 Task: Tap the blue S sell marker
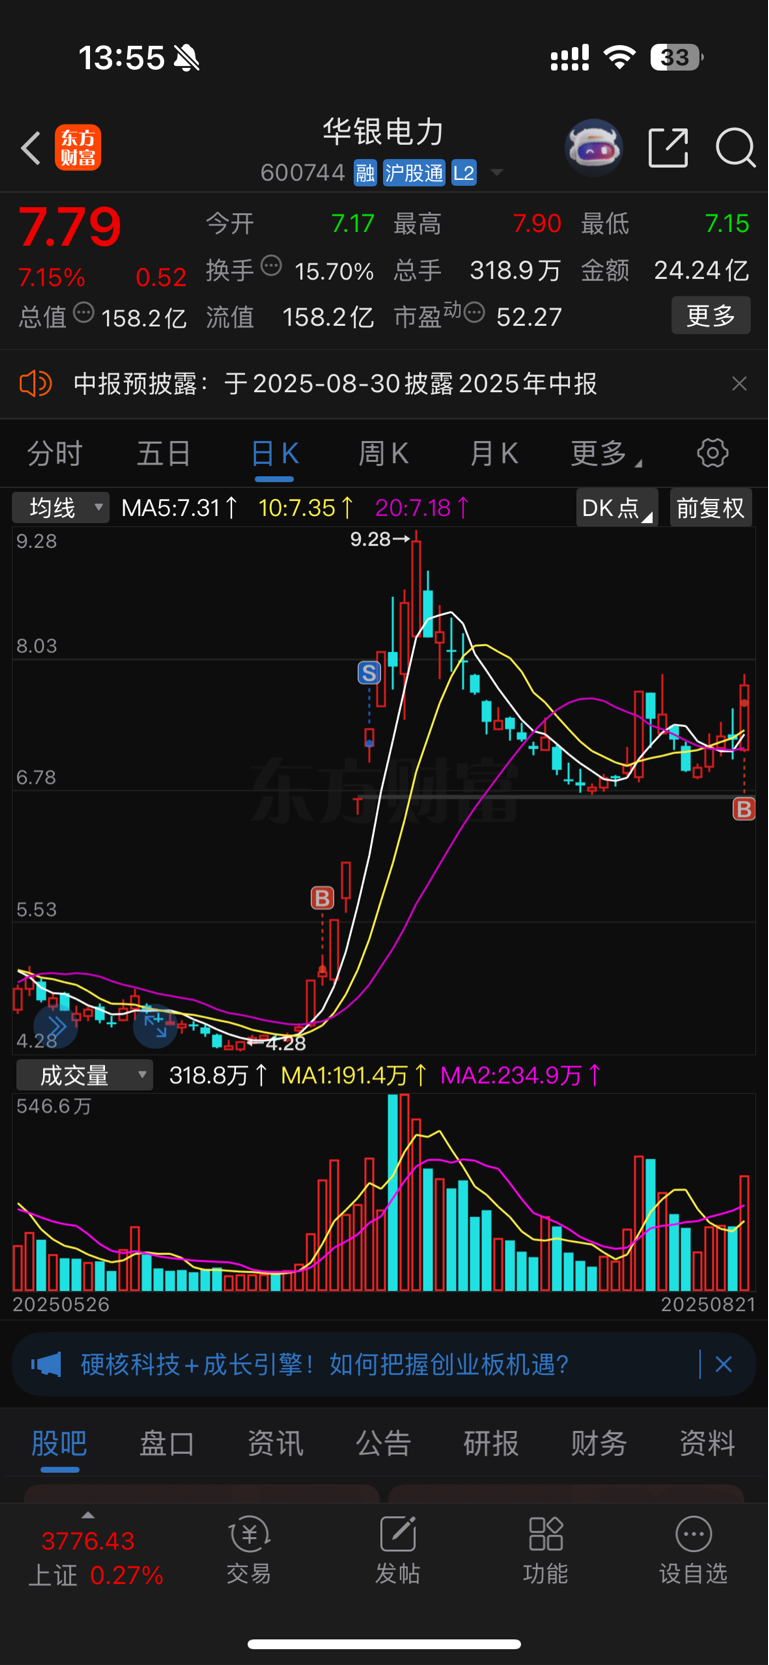[x=369, y=673]
